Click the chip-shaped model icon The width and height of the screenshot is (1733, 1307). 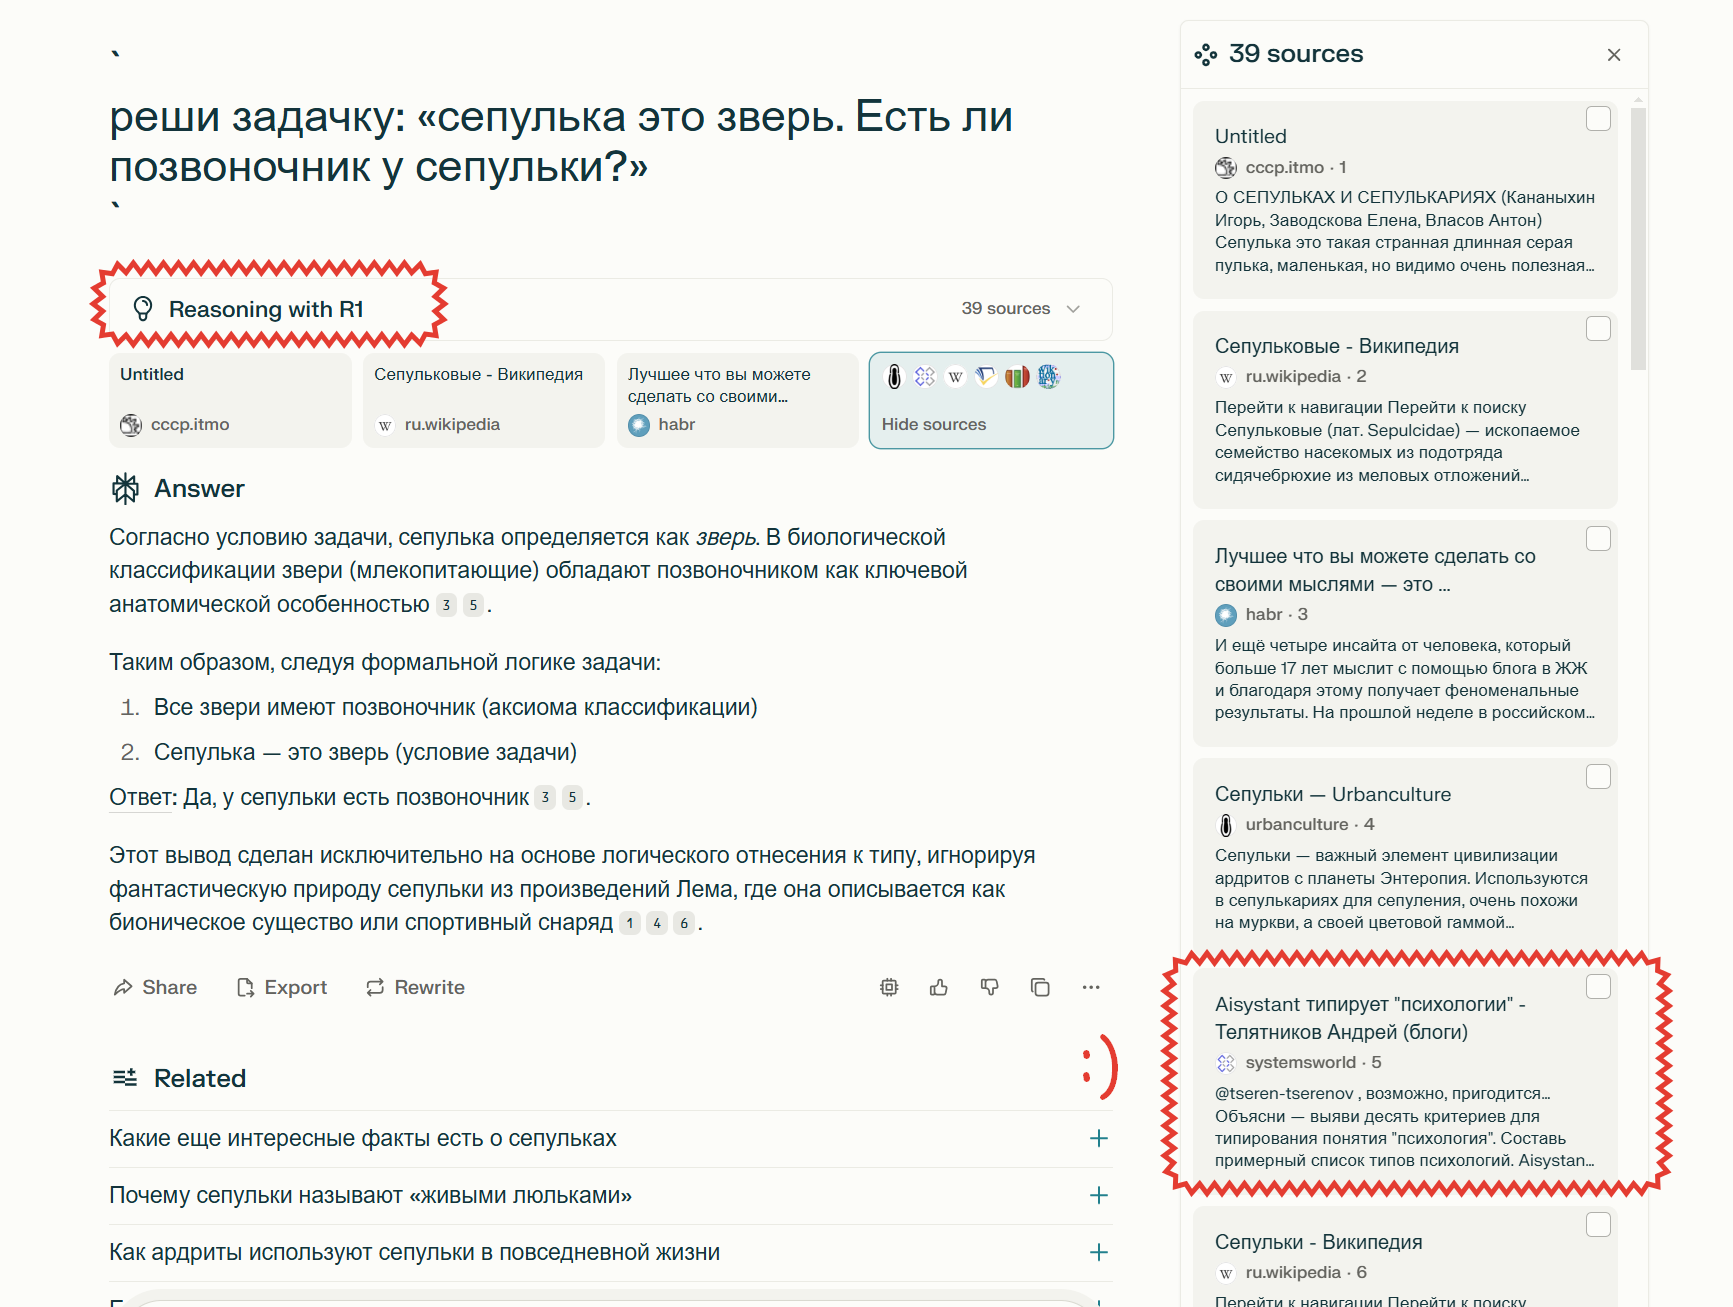[x=889, y=988]
